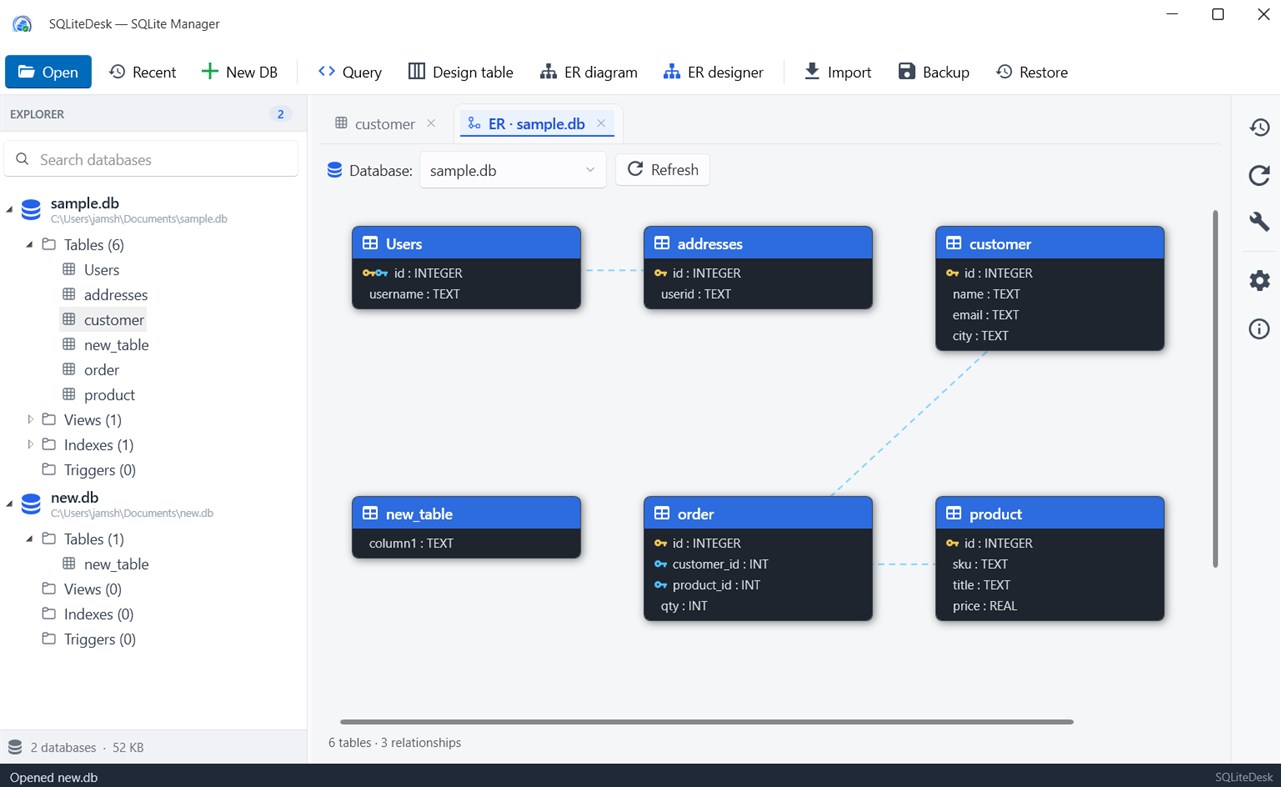The height and width of the screenshot is (787, 1281).
Task: Collapse the new.db database node
Action: point(10,503)
